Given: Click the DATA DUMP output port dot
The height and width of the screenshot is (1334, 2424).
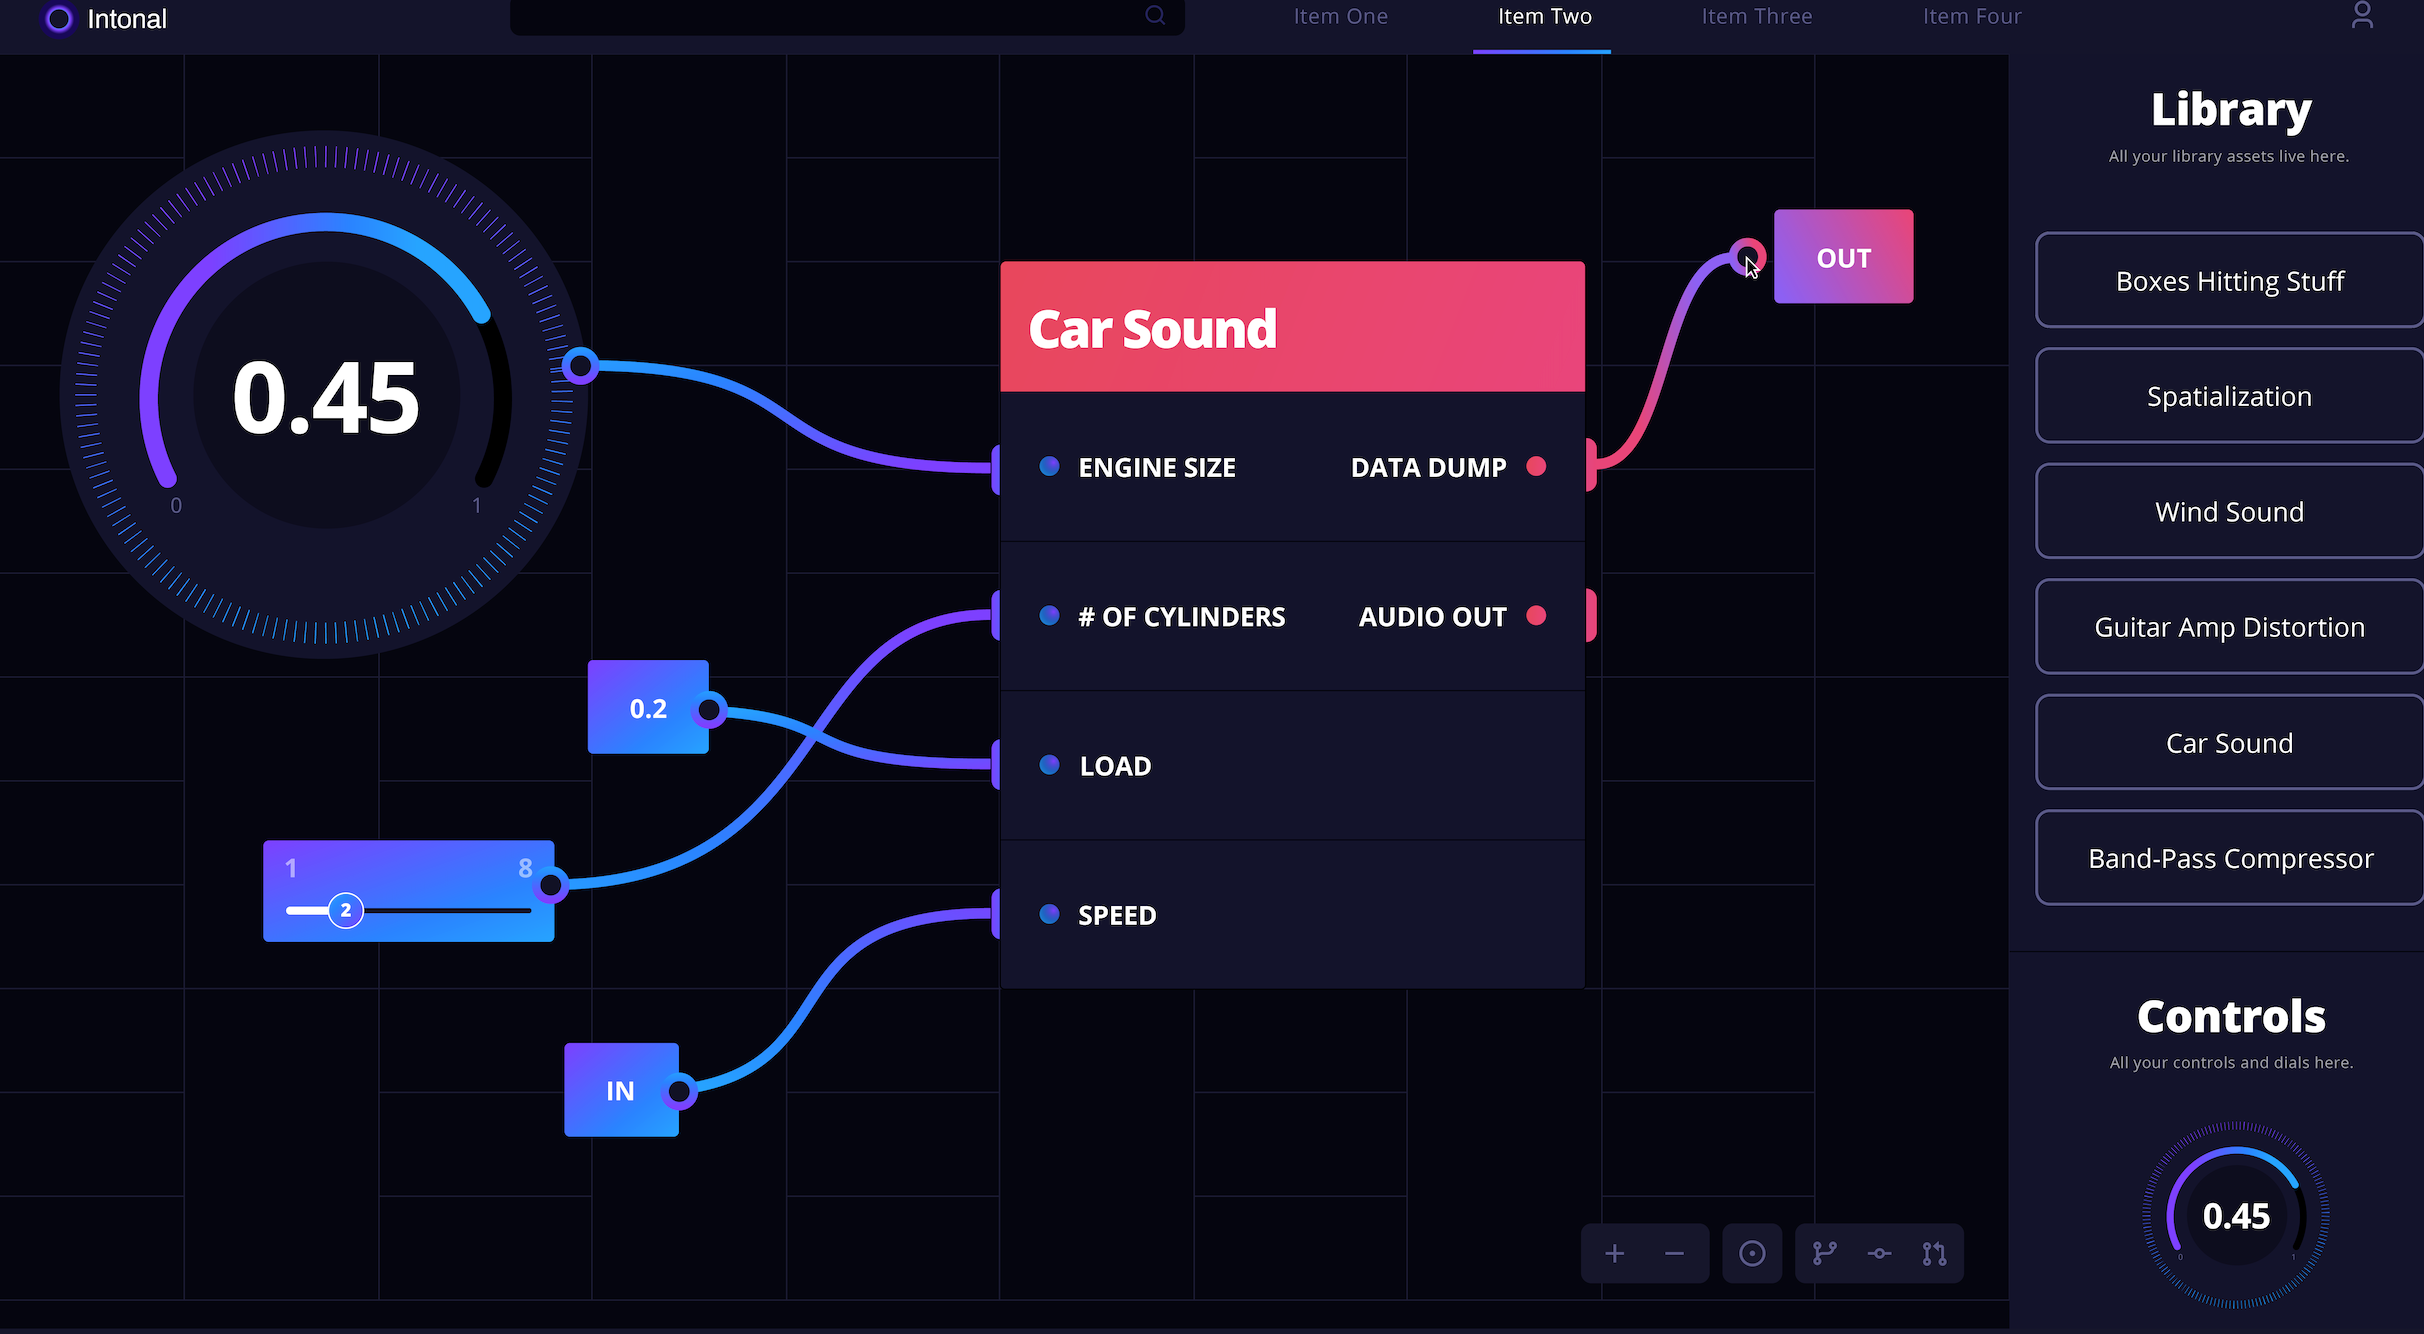Looking at the screenshot, I should [1536, 466].
